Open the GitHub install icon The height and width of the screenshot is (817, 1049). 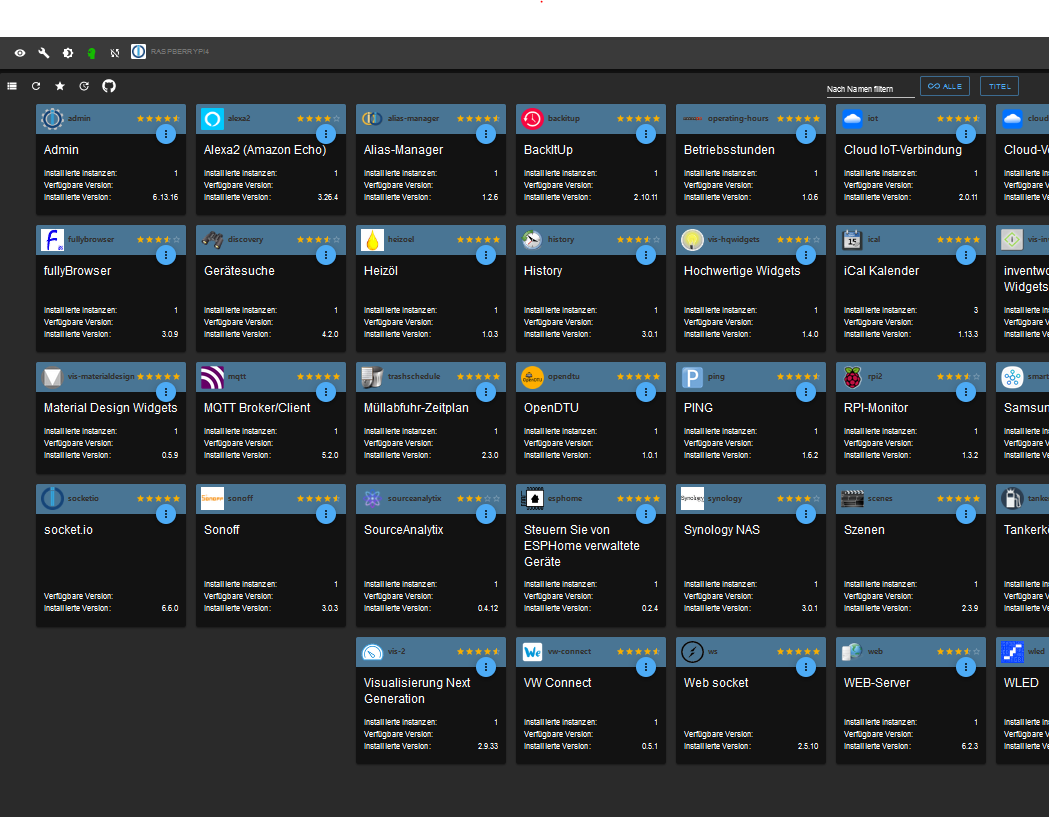(108, 86)
